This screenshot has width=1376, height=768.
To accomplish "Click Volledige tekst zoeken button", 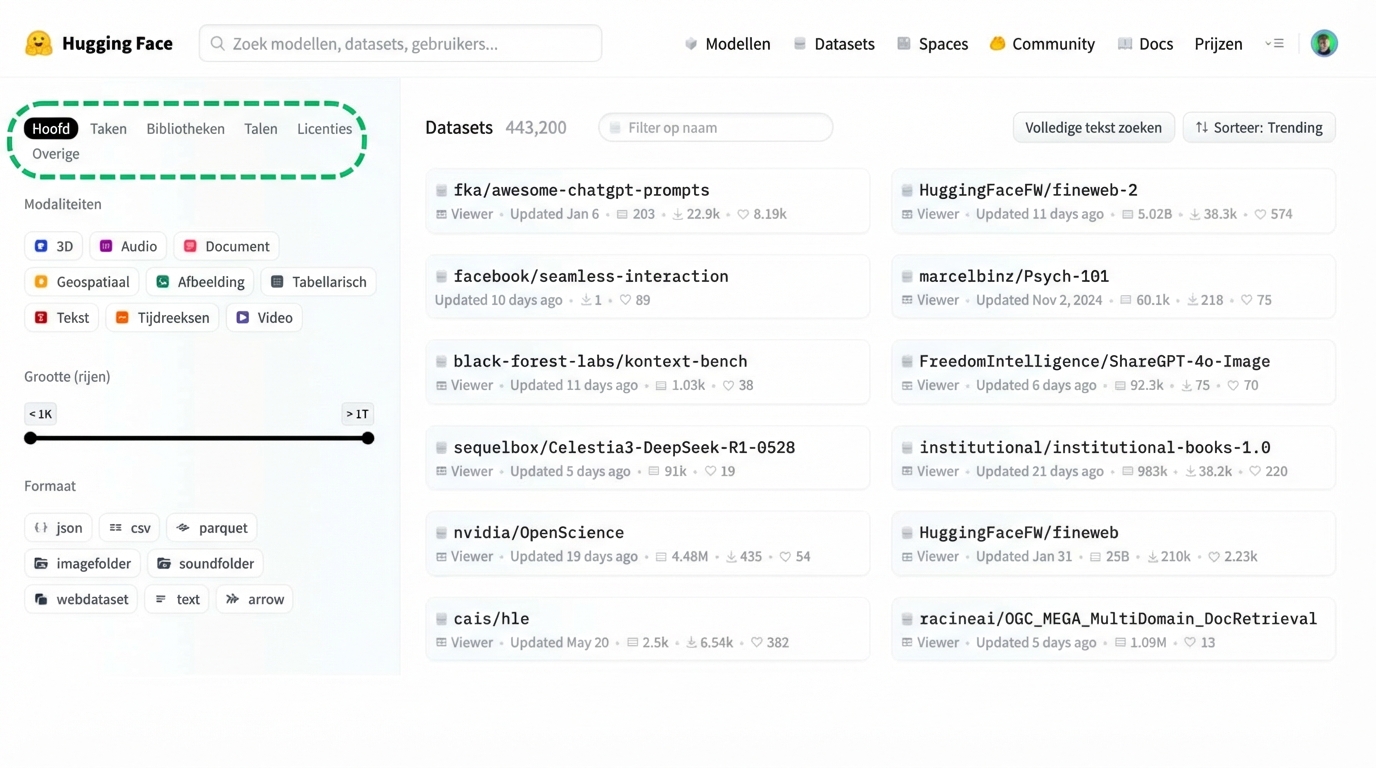I will (x=1093, y=128).
